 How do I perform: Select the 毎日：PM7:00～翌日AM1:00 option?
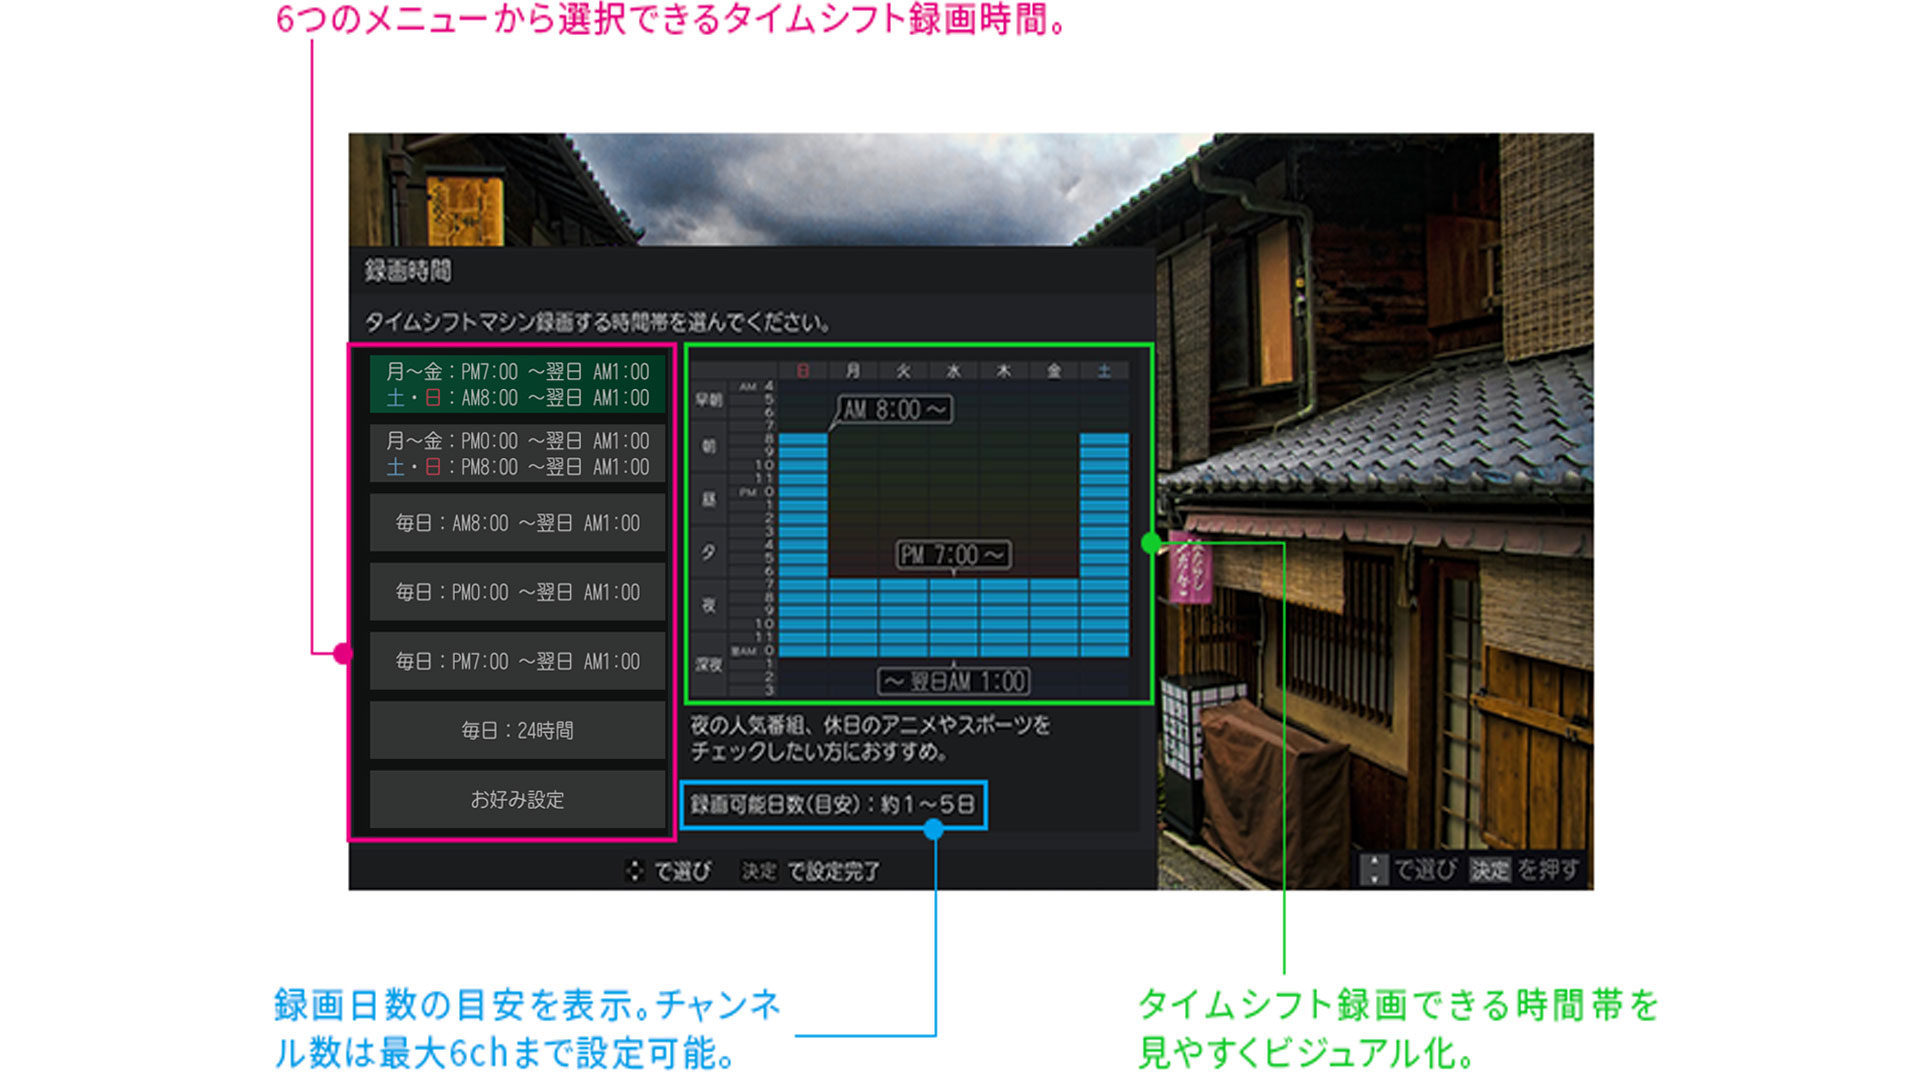pyautogui.click(x=517, y=661)
